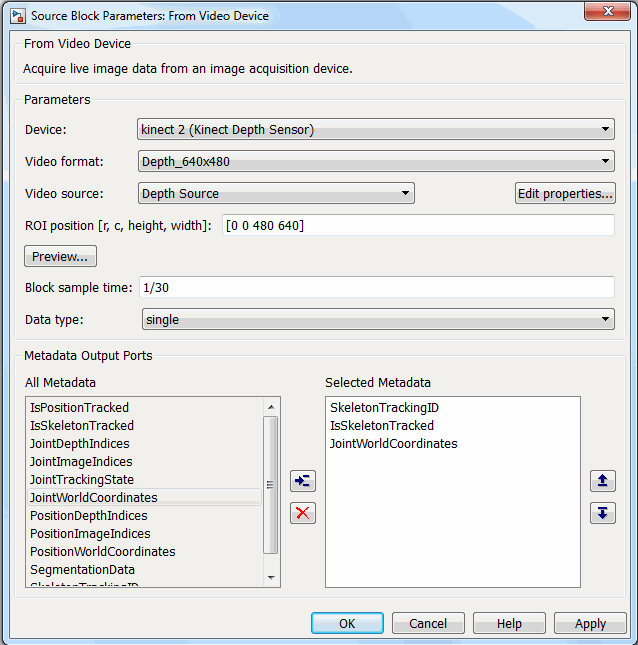Click the Apply button

click(x=590, y=623)
